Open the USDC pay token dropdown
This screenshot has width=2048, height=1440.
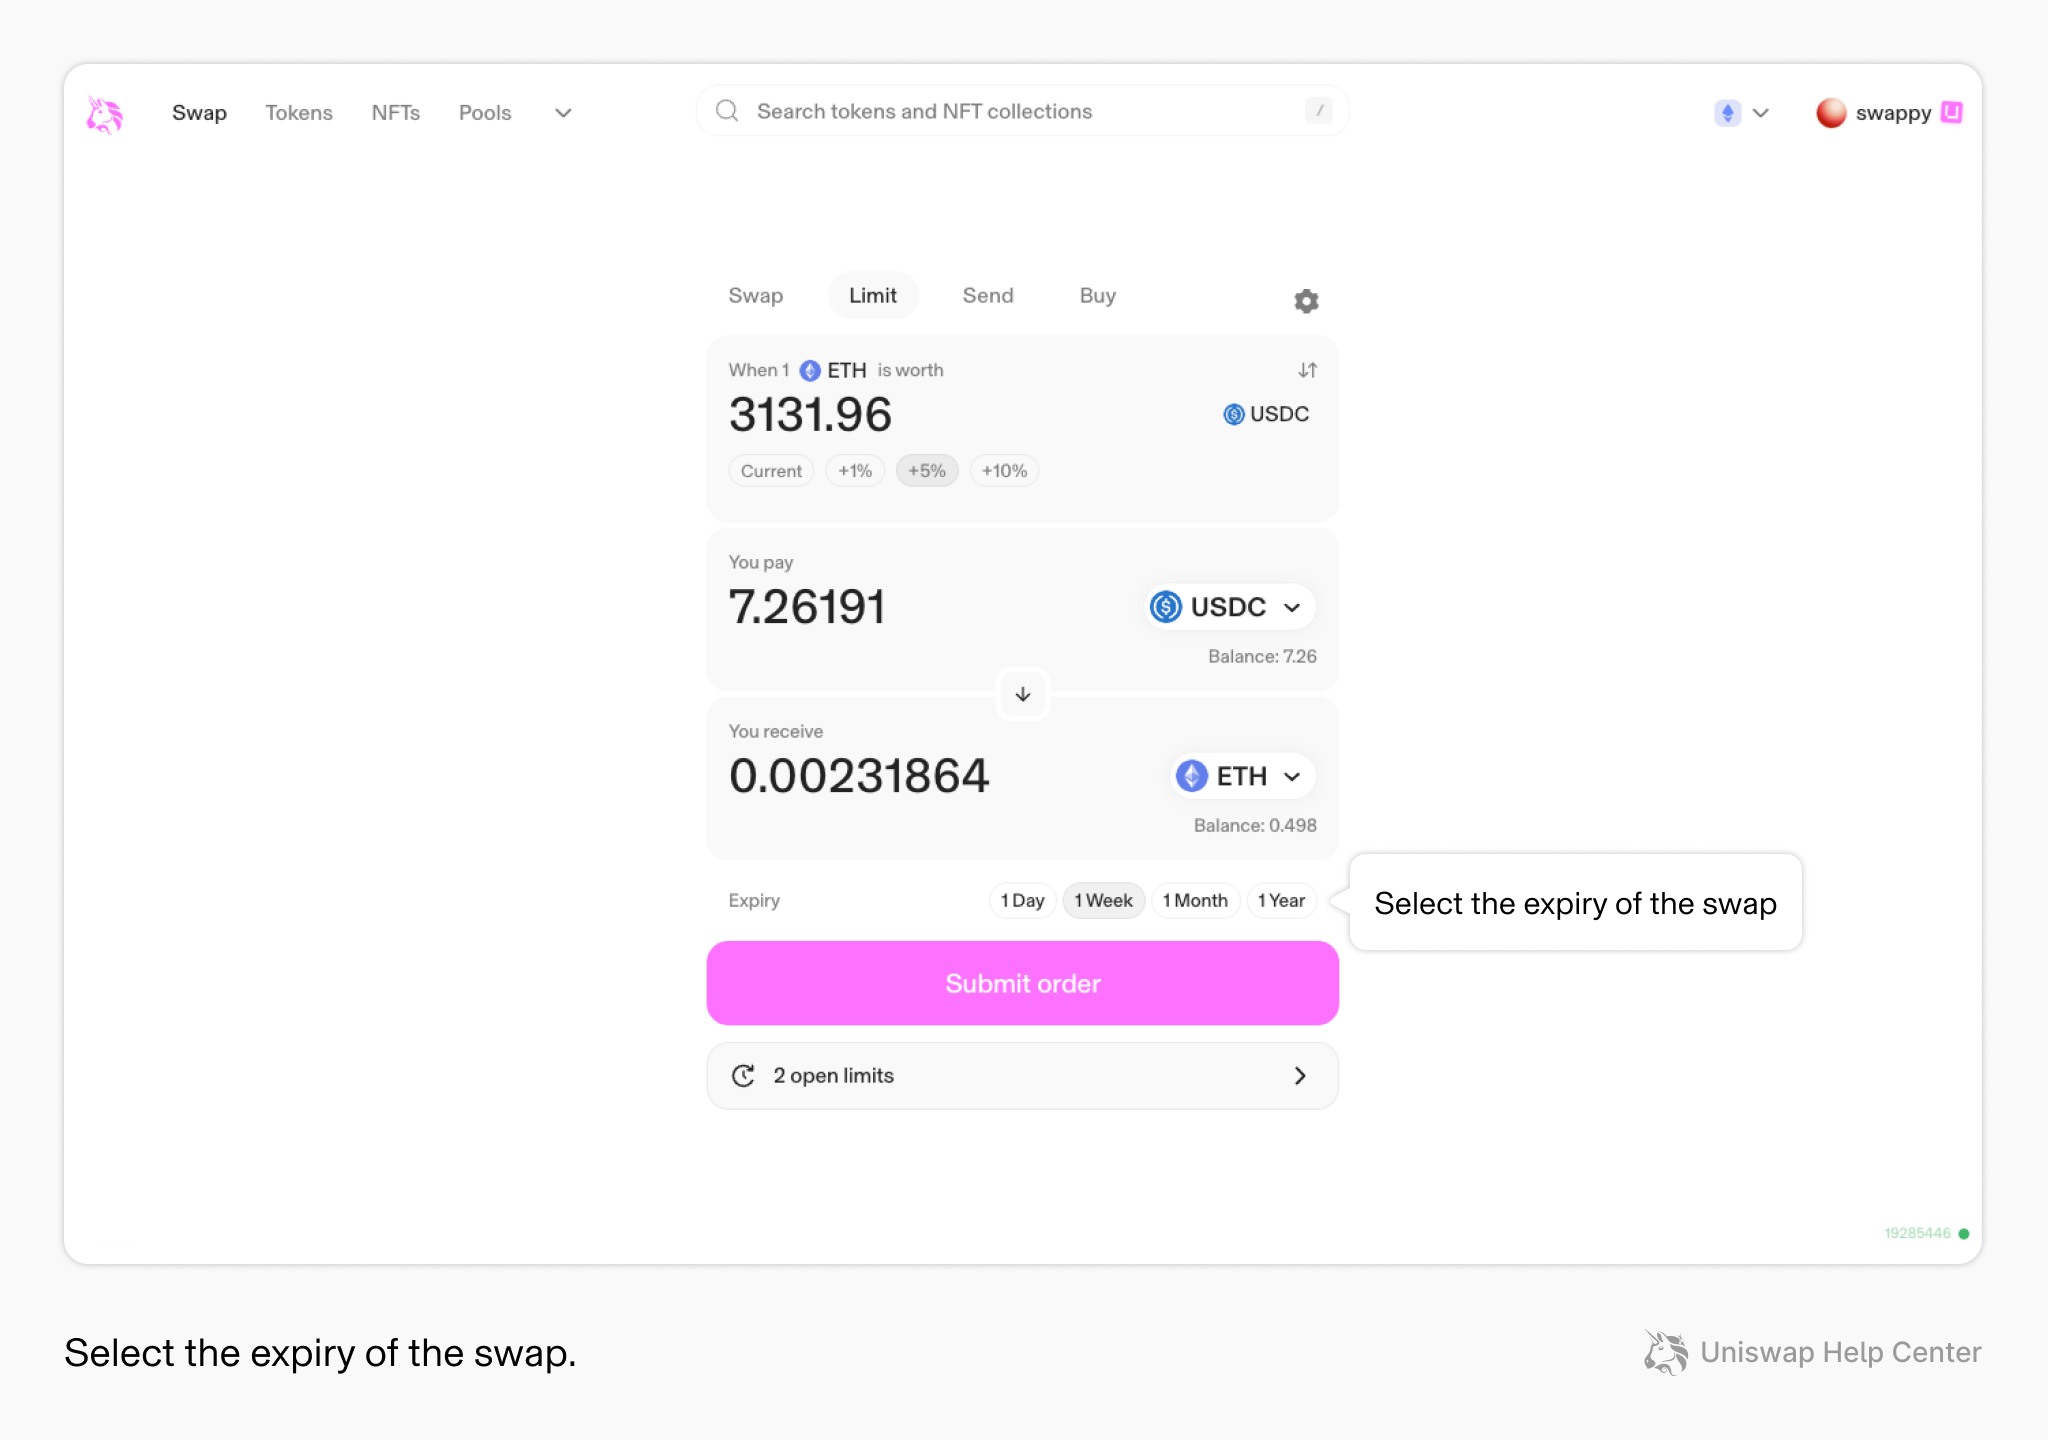click(x=1229, y=607)
